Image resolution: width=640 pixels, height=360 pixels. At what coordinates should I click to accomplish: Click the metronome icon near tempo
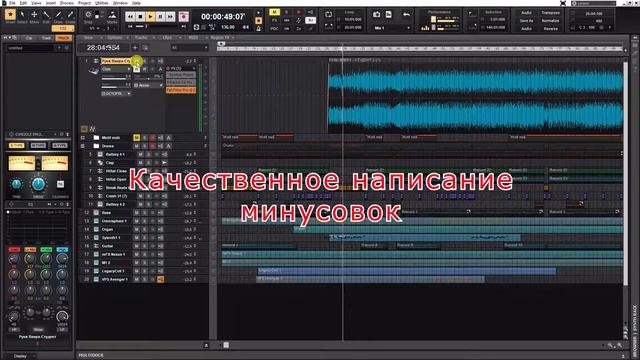pyautogui.click(x=258, y=28)
